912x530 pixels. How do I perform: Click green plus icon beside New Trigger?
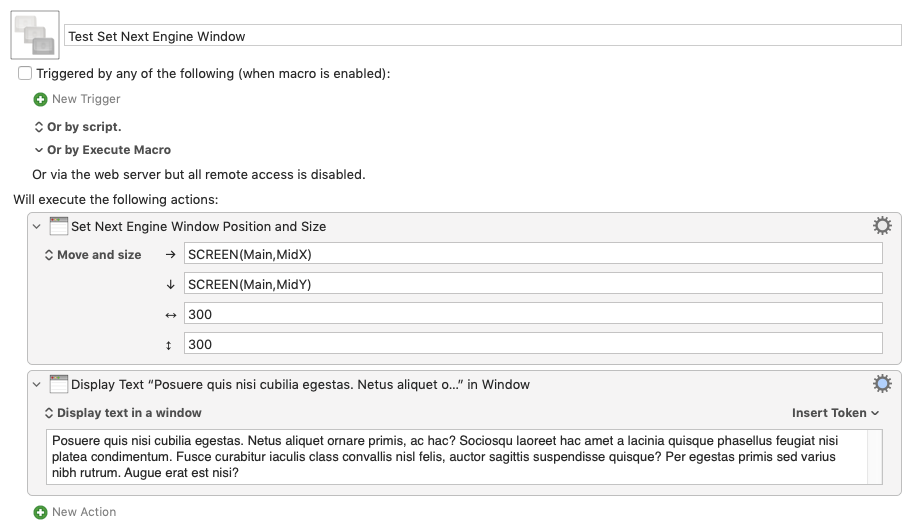tap(40, 99)
